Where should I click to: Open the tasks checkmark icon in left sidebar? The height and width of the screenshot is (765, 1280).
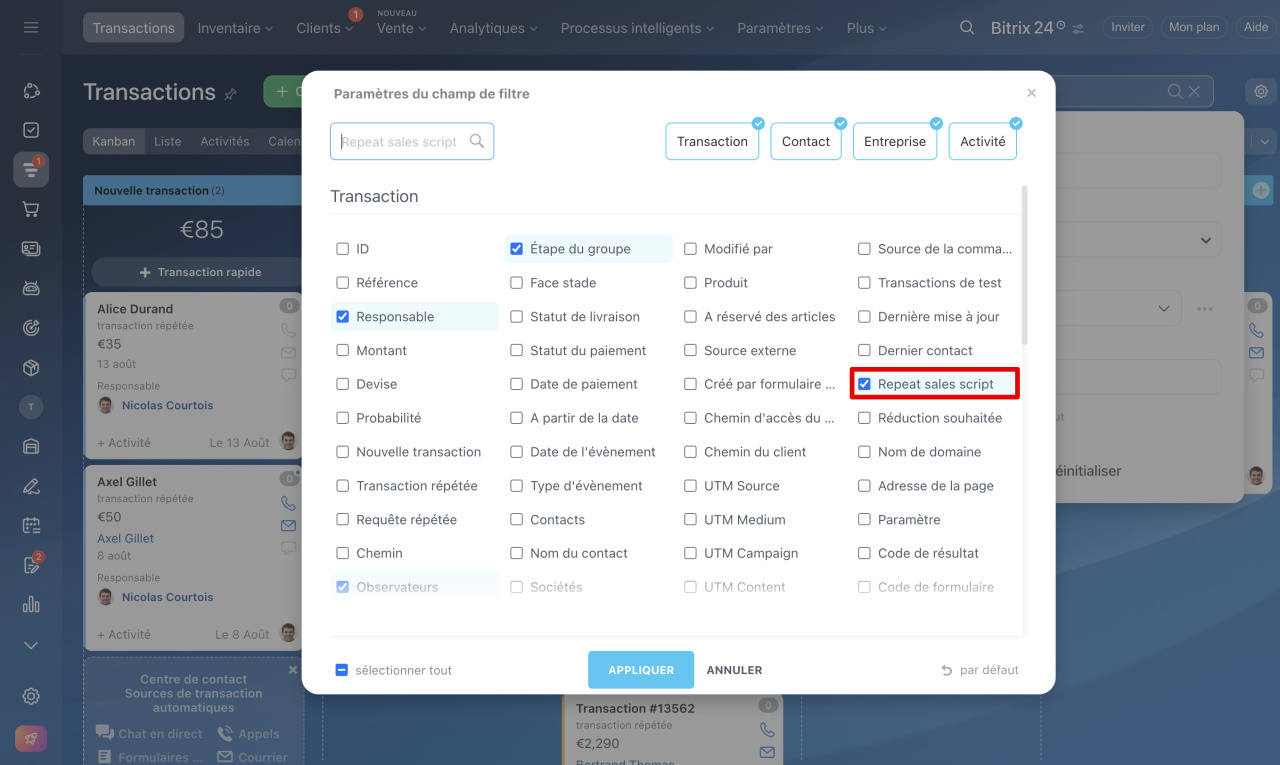[31, 130]
